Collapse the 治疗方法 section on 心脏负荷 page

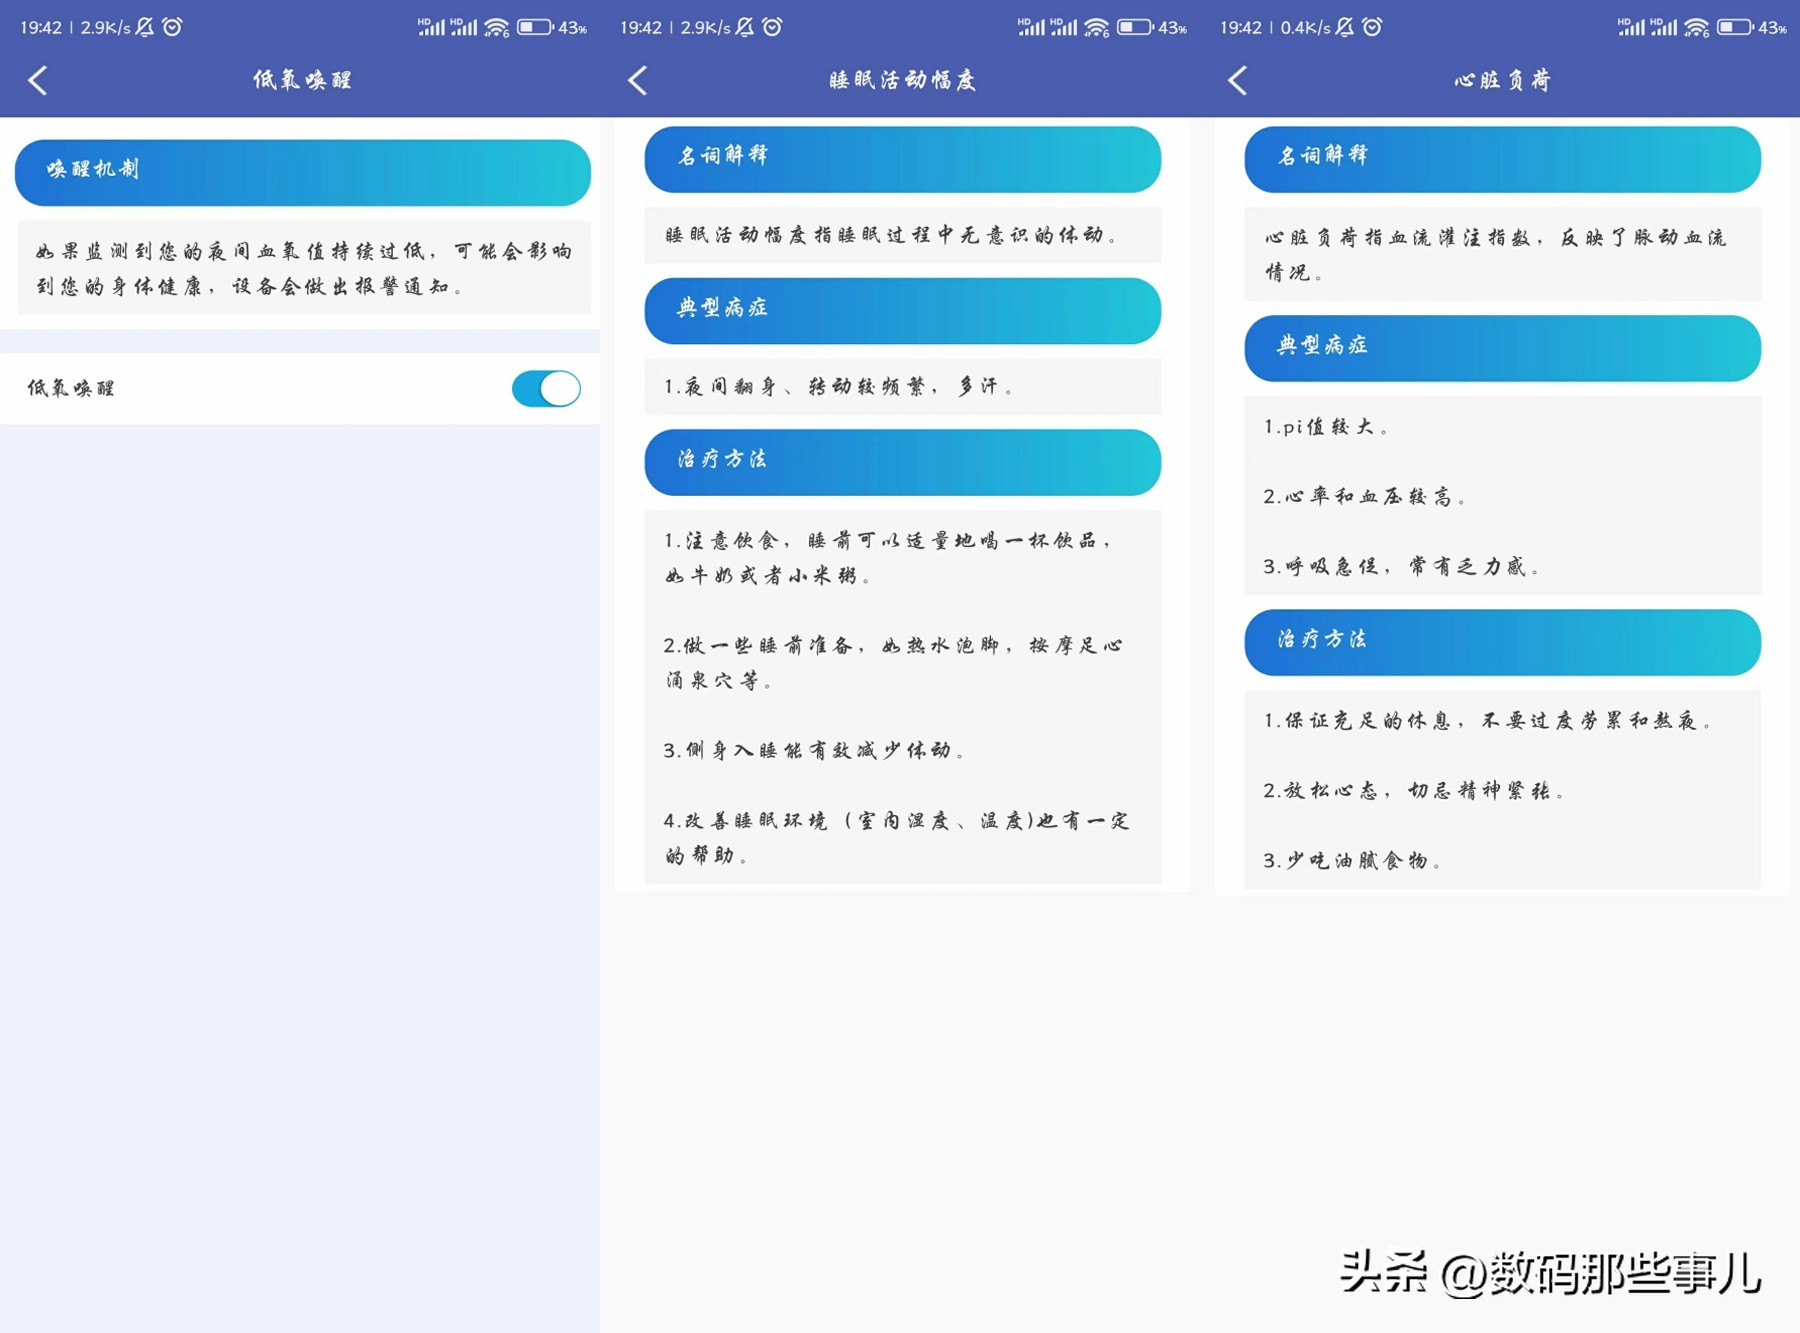pyautogui.click(x=1500, y=642)
